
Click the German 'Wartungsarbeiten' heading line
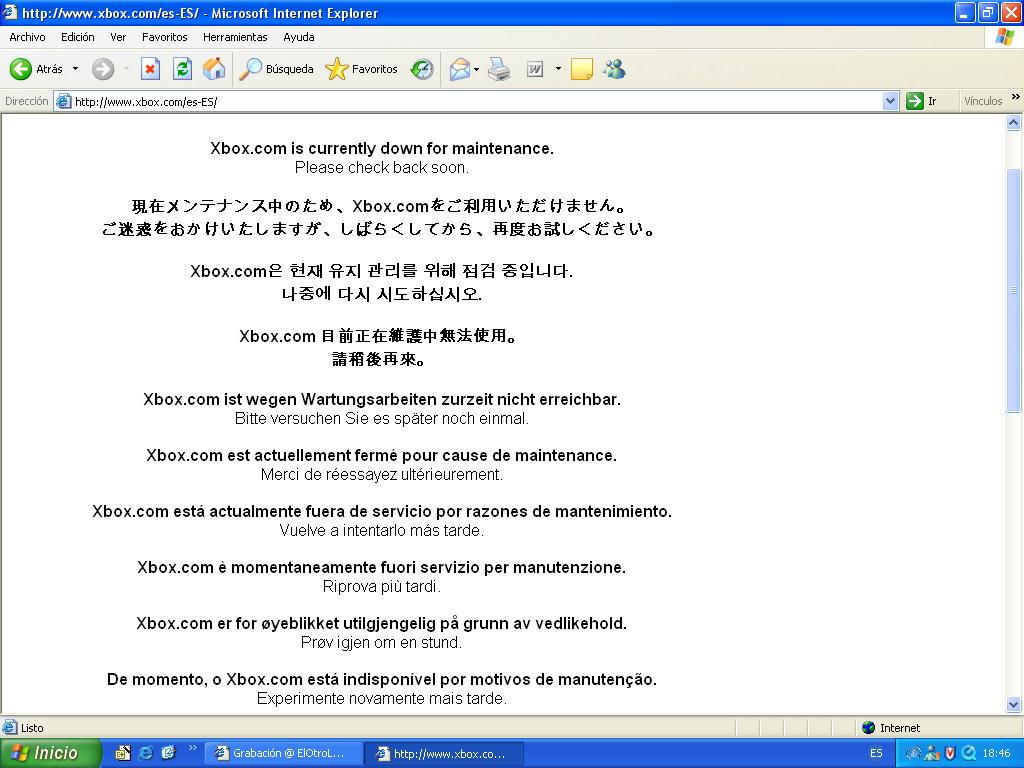[x=381, y=399]
